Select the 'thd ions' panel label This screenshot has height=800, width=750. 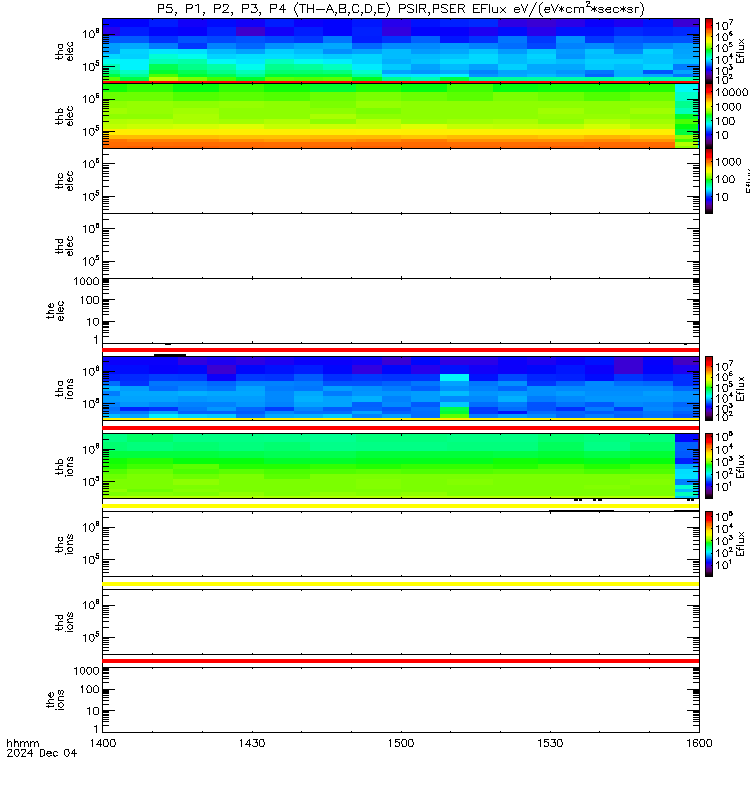point(64,622)
